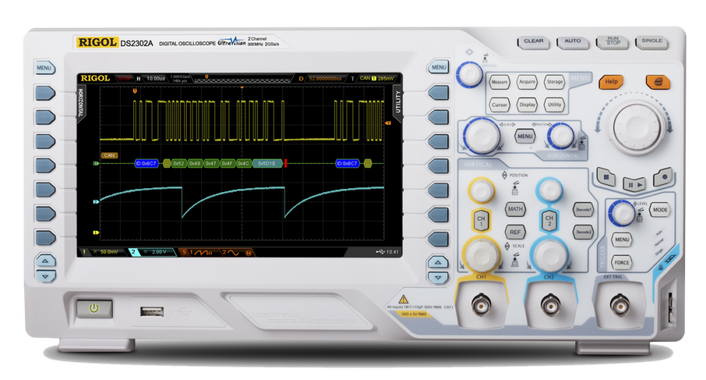Click the warning triangle near input ratings

click(403, 299)
